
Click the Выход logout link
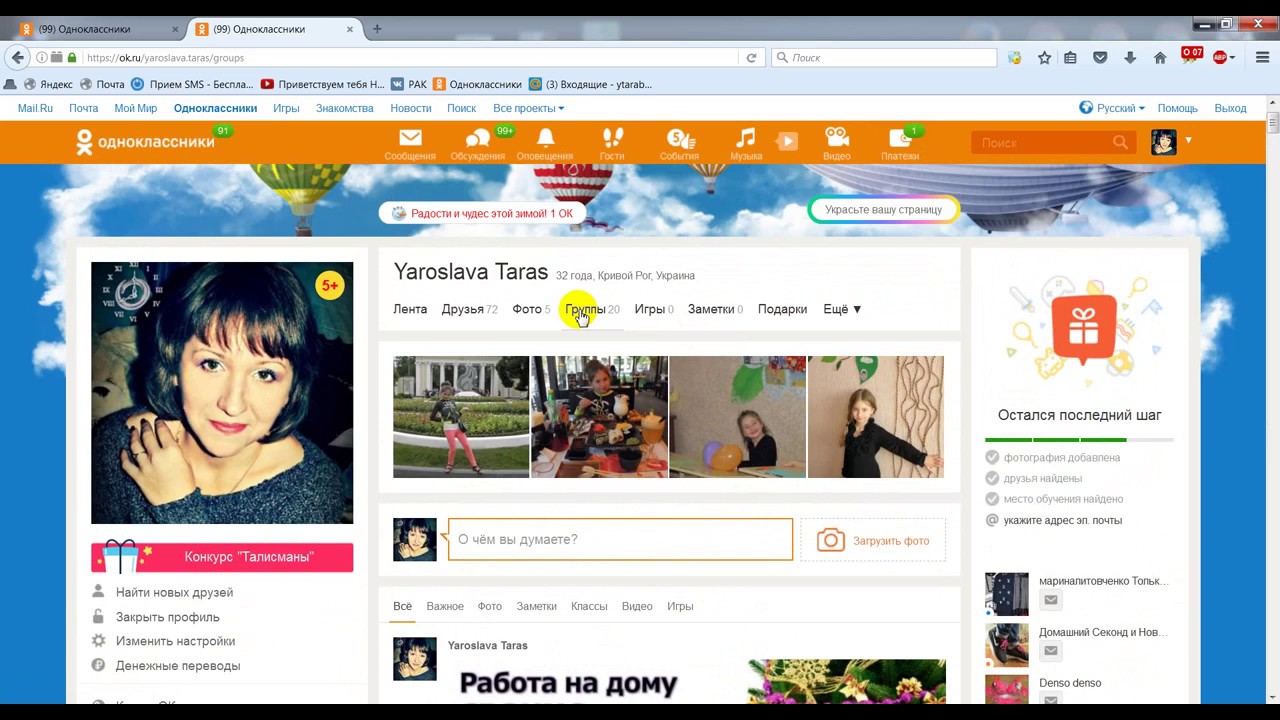coord(1230,108)
